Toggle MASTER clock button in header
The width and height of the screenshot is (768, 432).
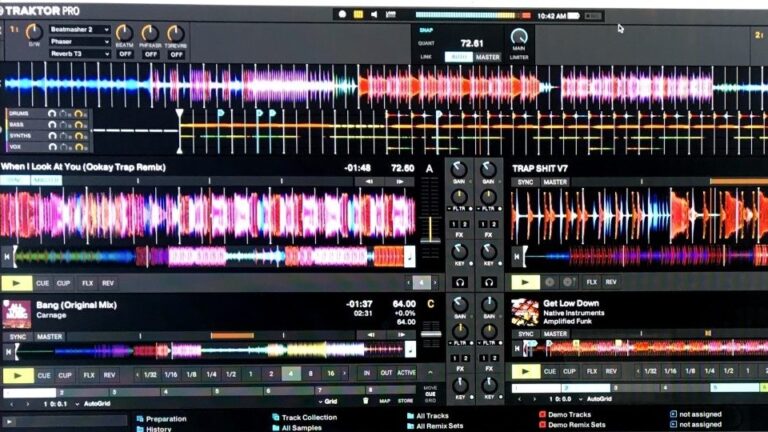pyautogui.click(x=487, y=57)
